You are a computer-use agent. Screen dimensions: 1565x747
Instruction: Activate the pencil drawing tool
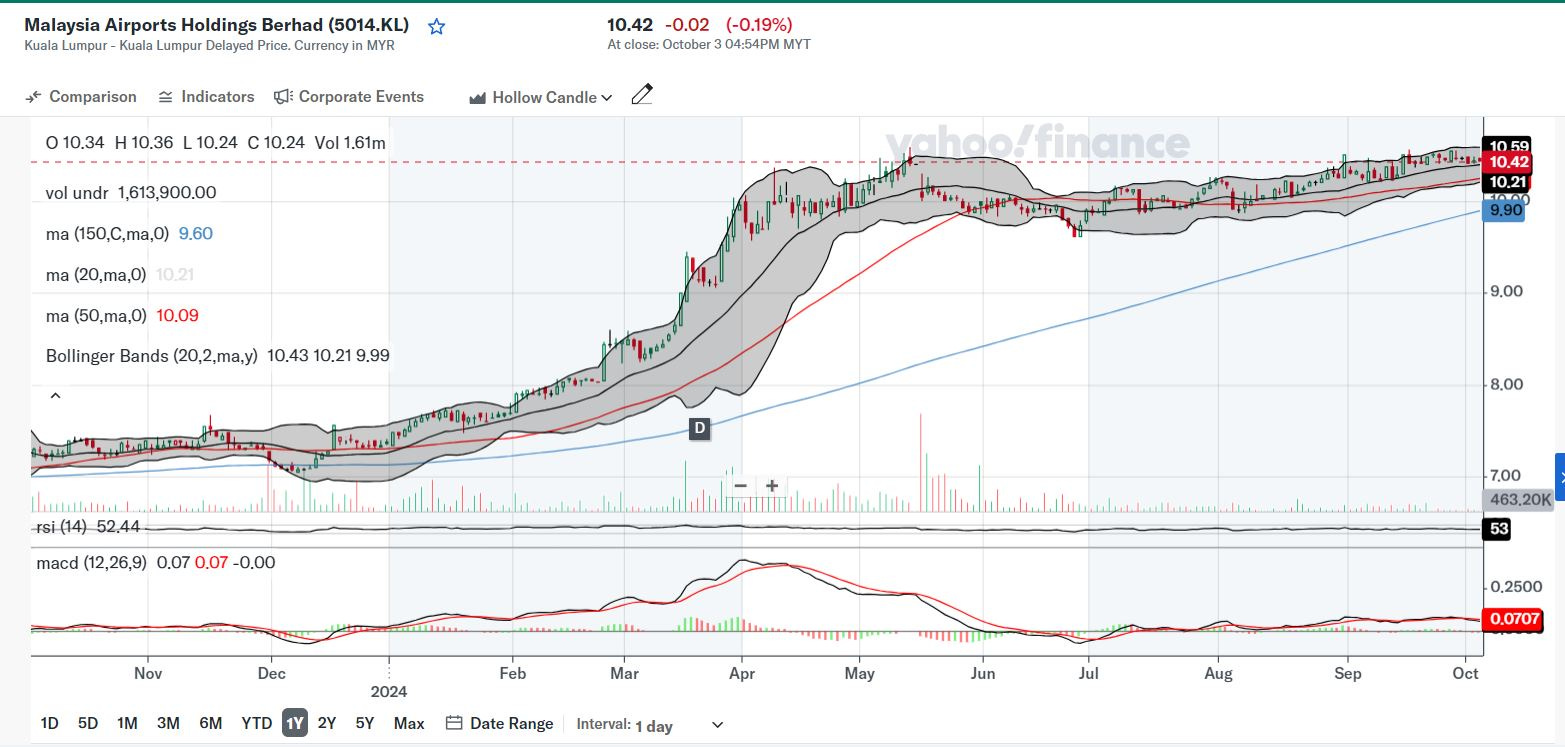(642, 95)
